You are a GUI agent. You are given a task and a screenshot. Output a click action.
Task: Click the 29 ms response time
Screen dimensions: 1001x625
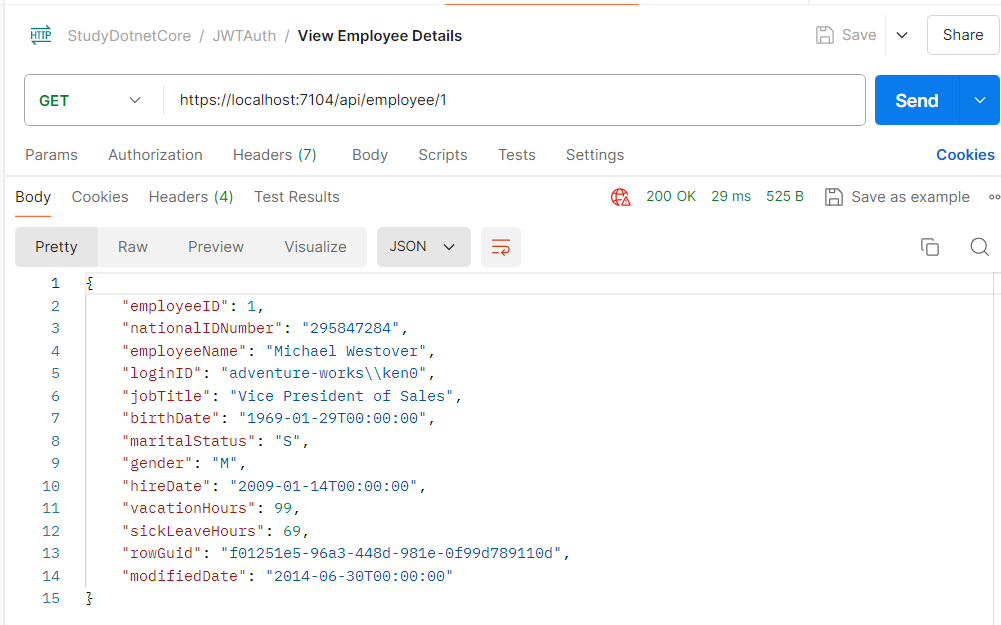tap(731, 196)
